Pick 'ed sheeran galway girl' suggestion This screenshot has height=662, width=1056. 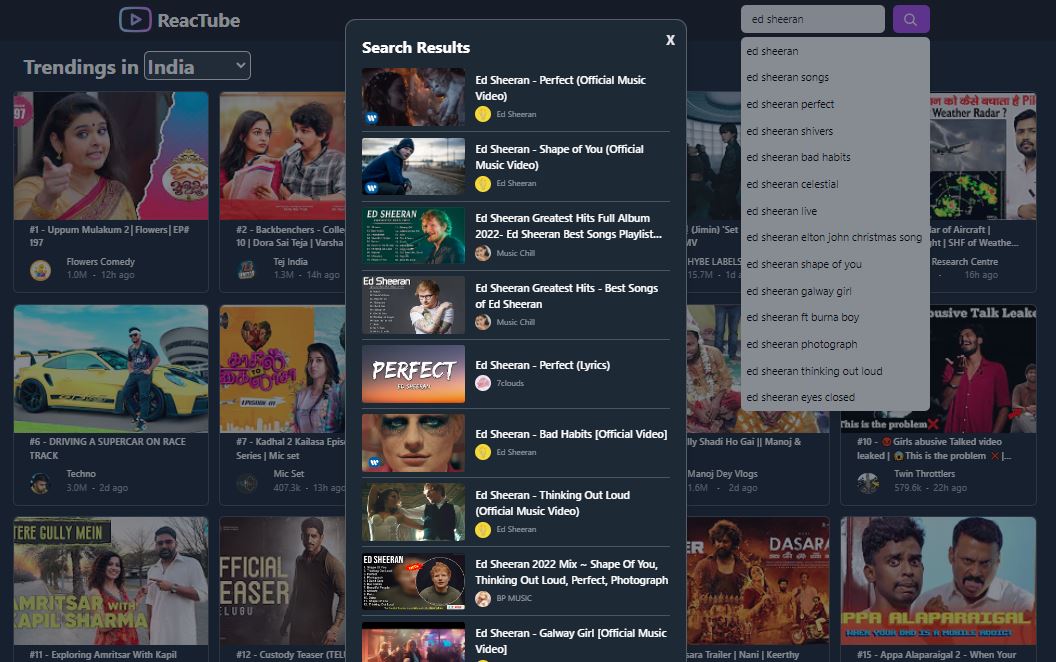click(835, 292)
